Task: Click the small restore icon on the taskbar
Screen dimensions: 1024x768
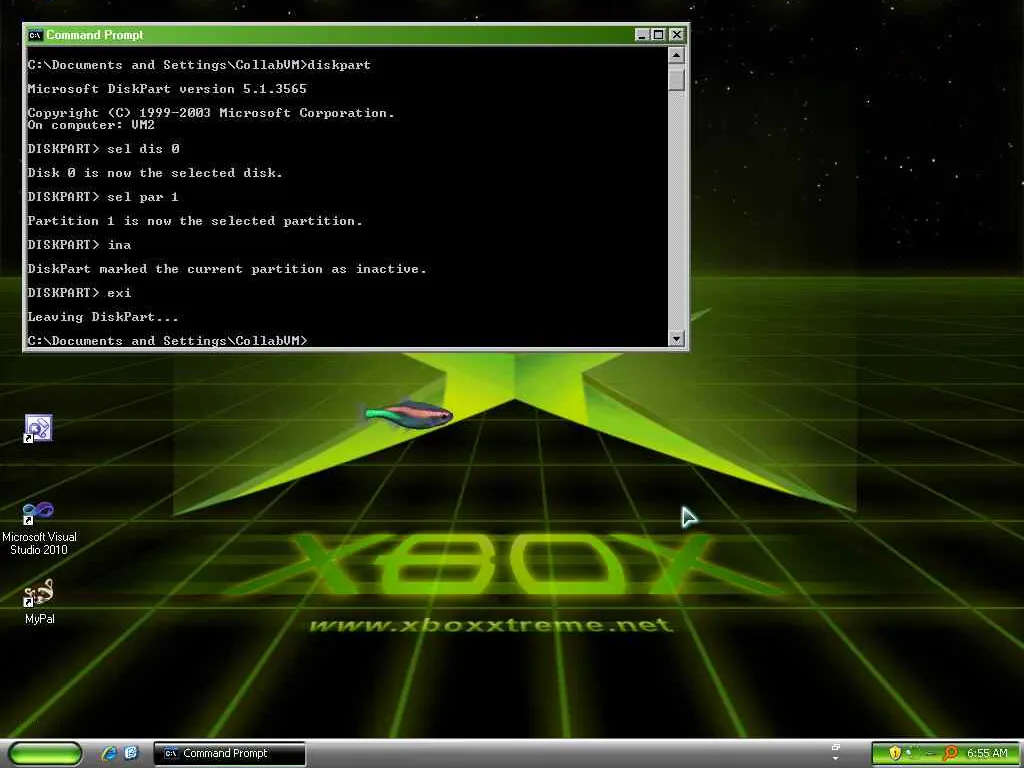Action: (835, 747)
